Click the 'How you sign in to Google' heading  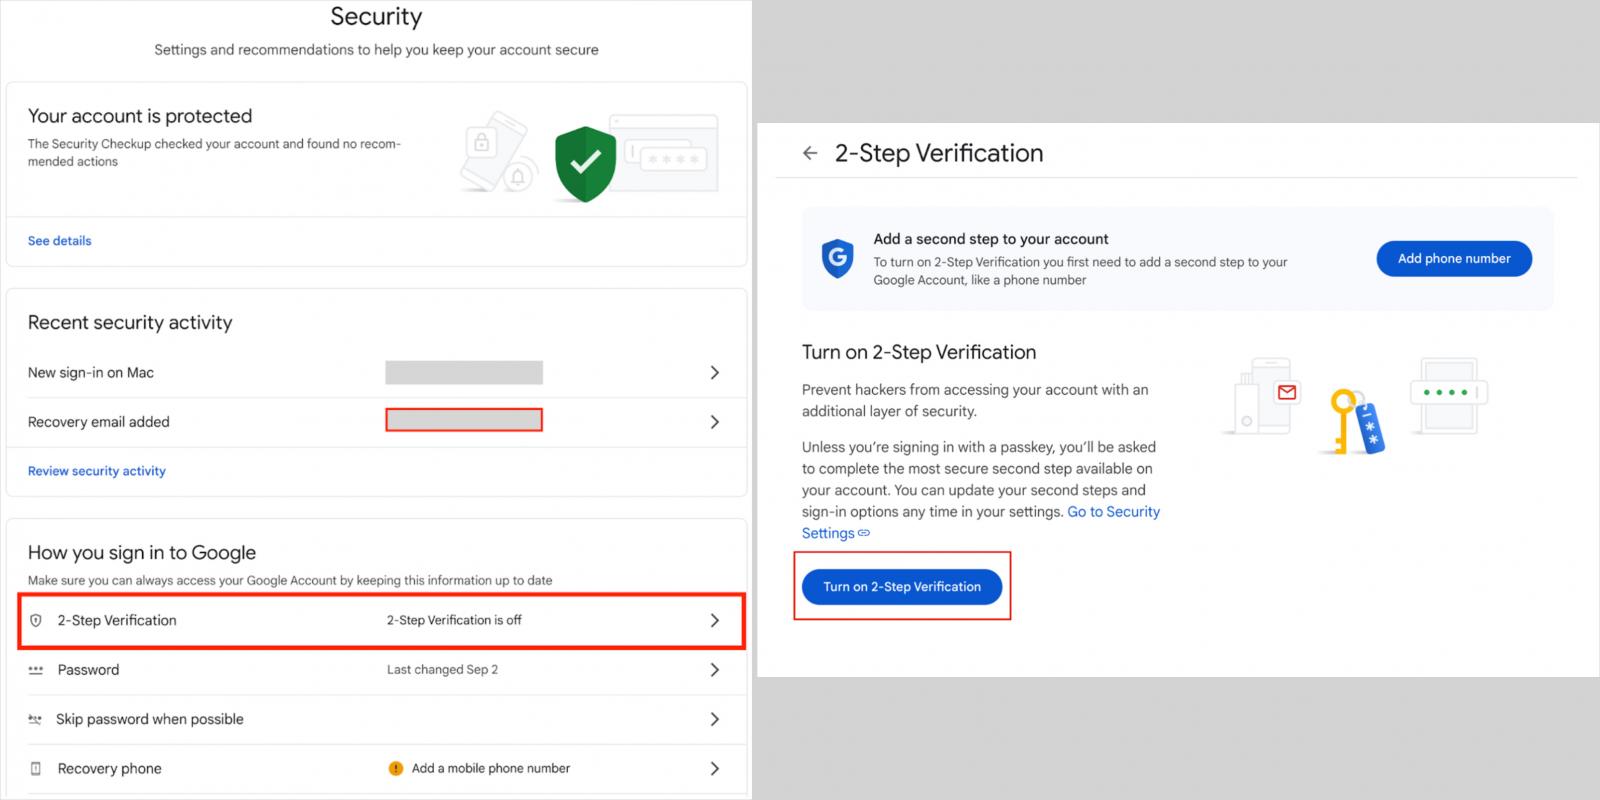click(x=142, y=552)
